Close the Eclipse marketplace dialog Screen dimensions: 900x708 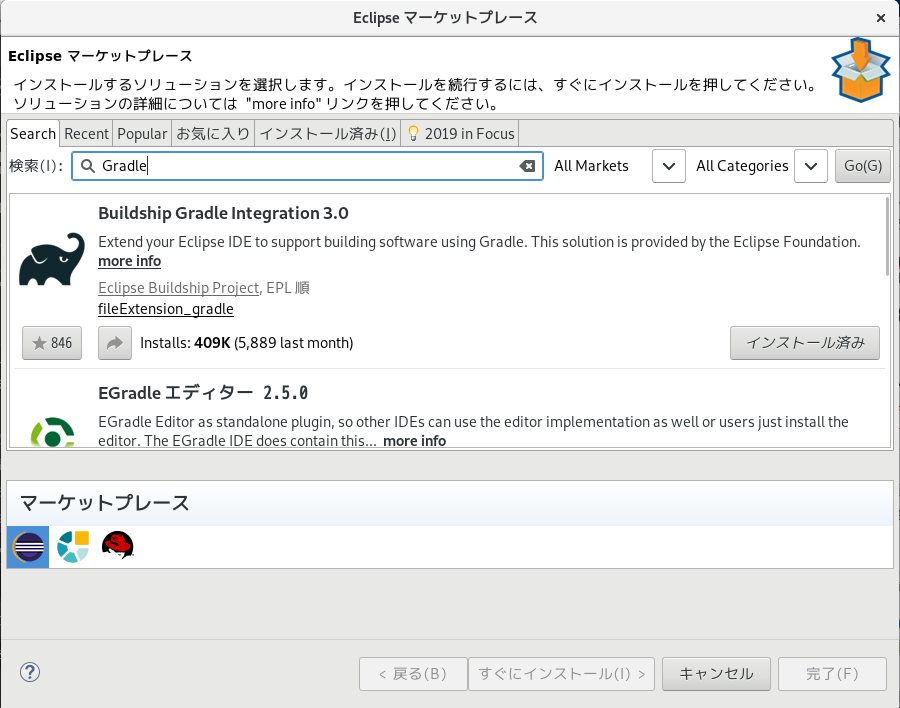pyautogui.click(x=880, y=18)
